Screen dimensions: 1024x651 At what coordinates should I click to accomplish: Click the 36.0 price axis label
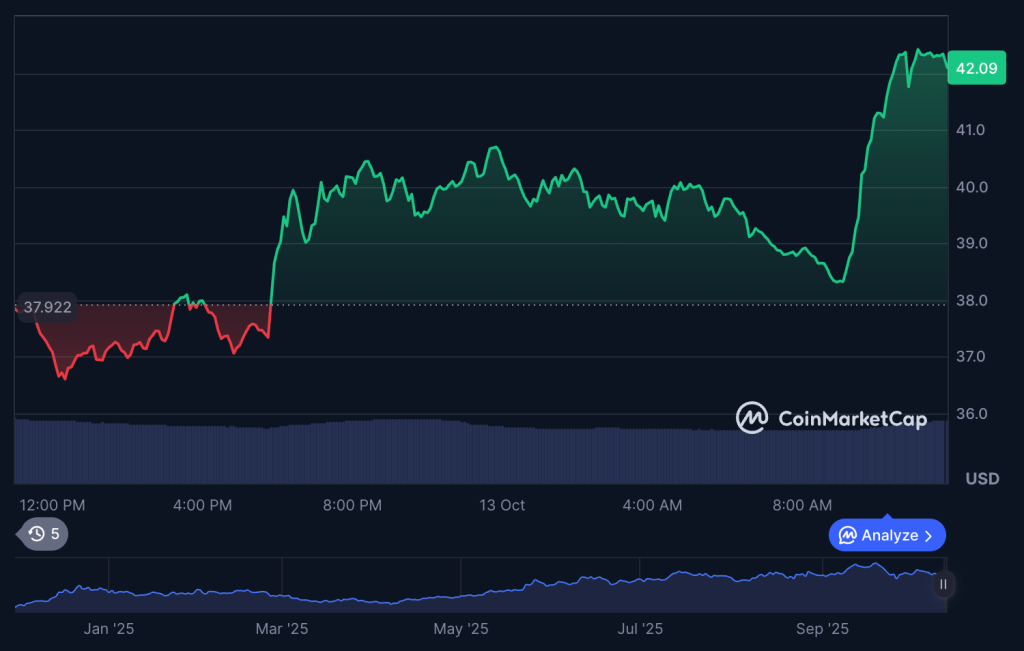click(x=971, y=414)
